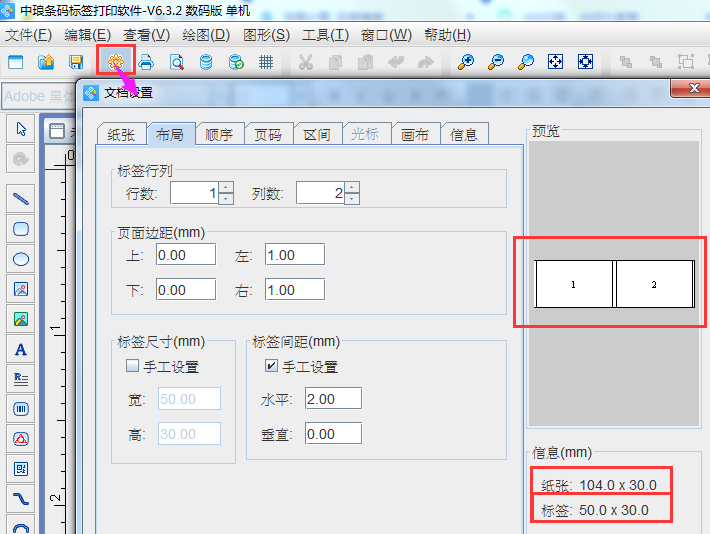Click the print icon in toolbar
The height and width of the screenshot is (534, 710).
point(146,62)
